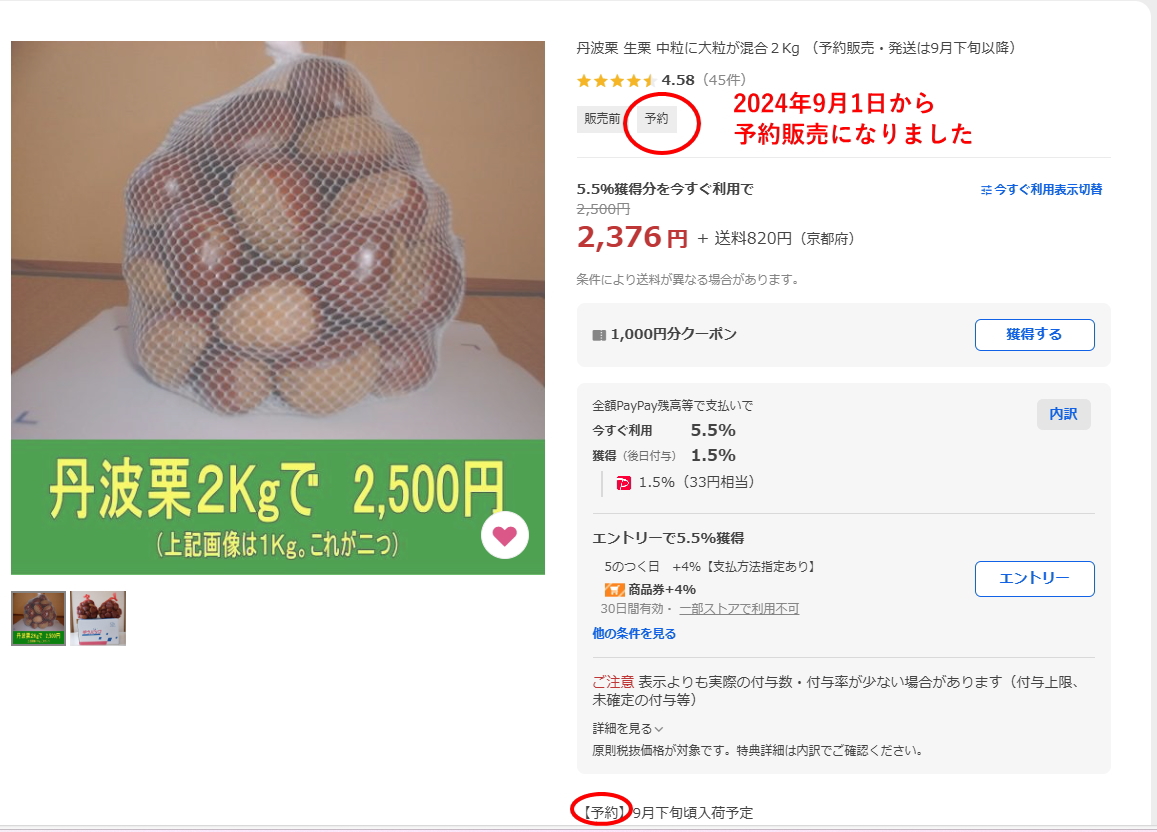Click the 予約 tag label
1157x832 pixels.
[656, 119]
